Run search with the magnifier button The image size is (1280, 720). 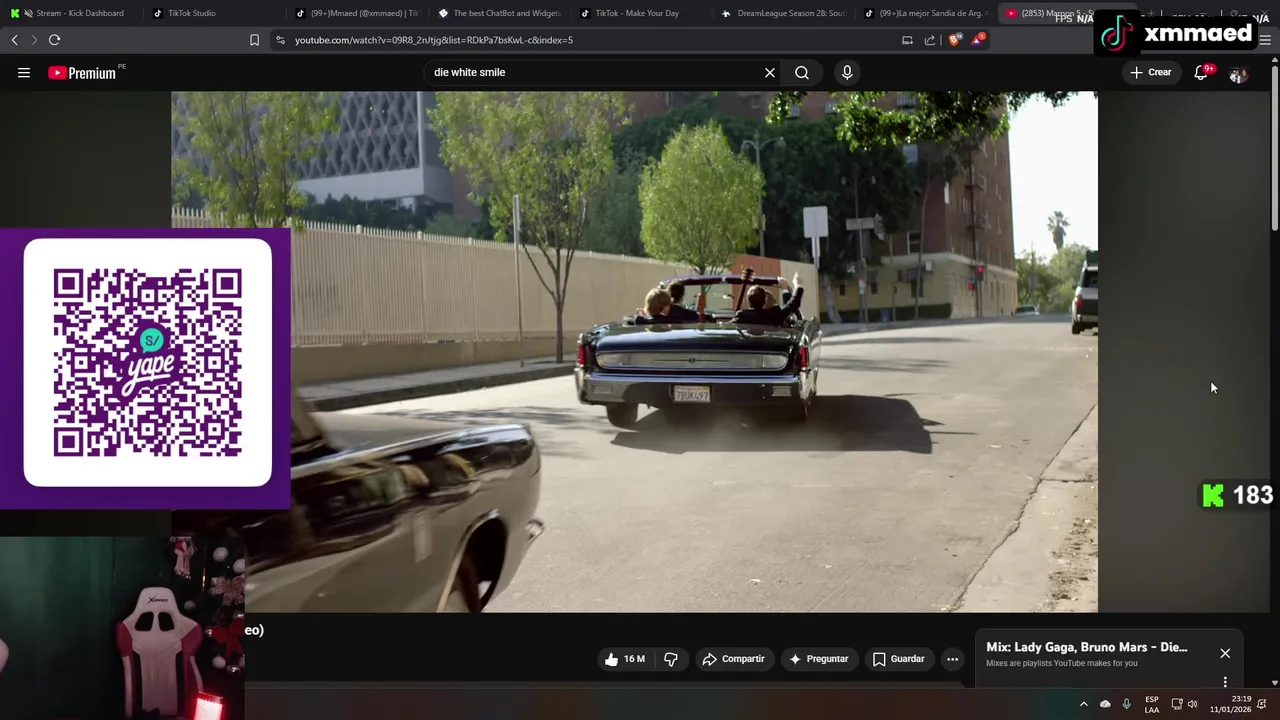802,72
